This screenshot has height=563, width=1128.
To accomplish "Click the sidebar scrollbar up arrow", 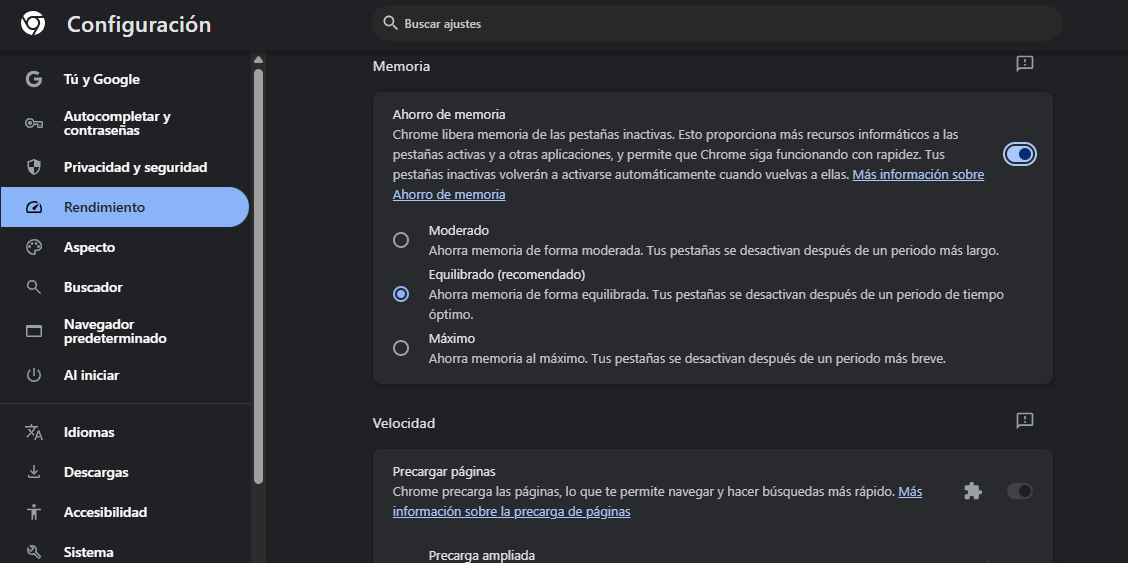I will (x=258, y=60).
